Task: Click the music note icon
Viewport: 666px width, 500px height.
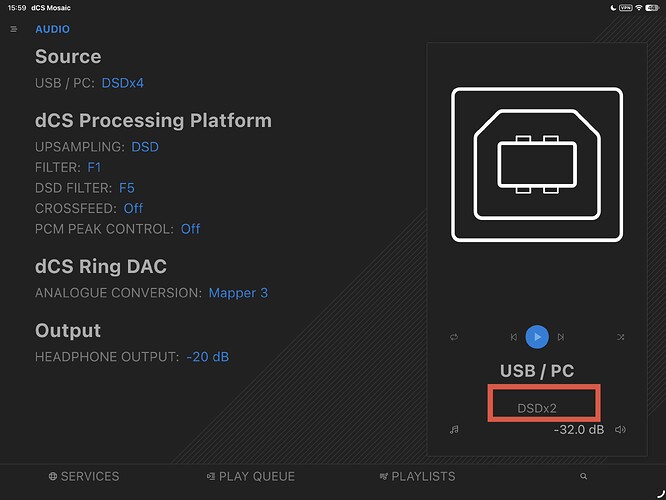Action: [x=454, y=429]
